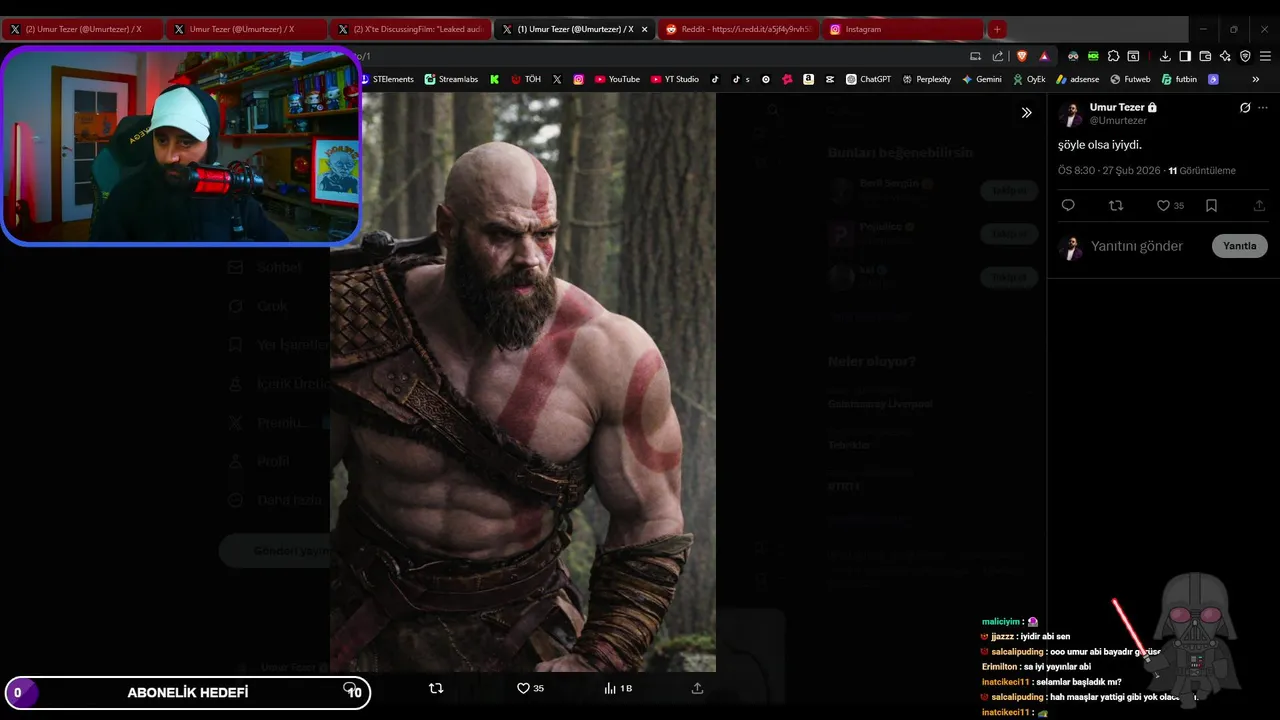The image size is (1280, 720).
Task: Open Brave Rewards triangle icon
Action: point(1044,56)
